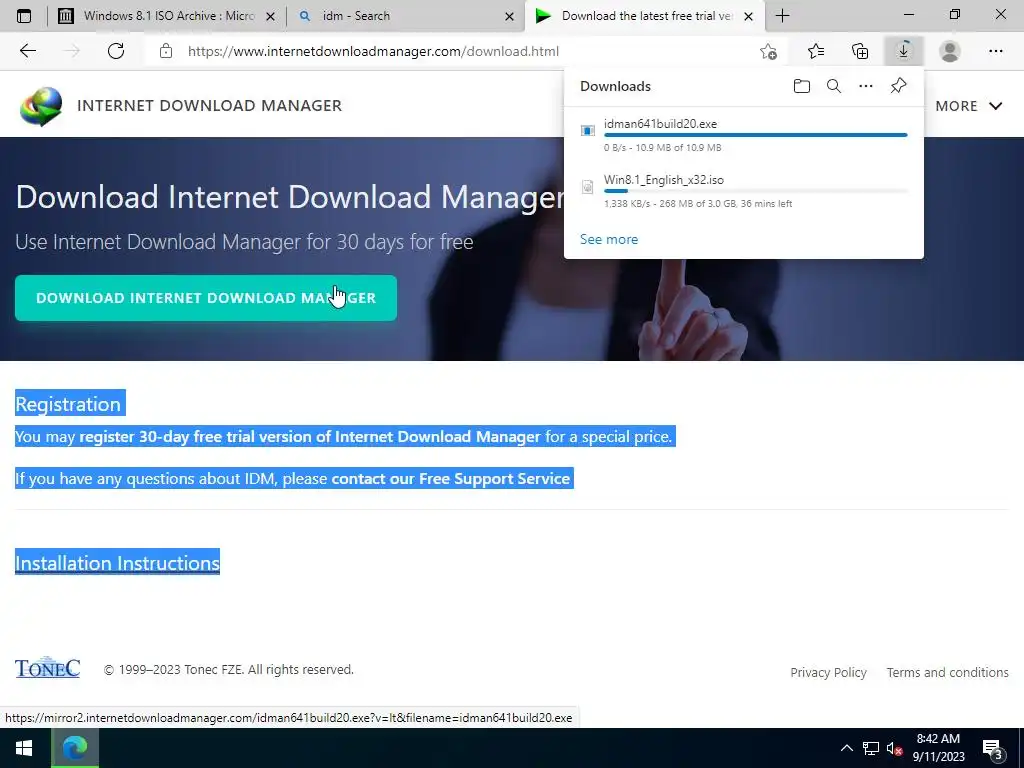Click the Registration heading
Viewport: 1024px width, 768px height.
(x=68, y=404)
